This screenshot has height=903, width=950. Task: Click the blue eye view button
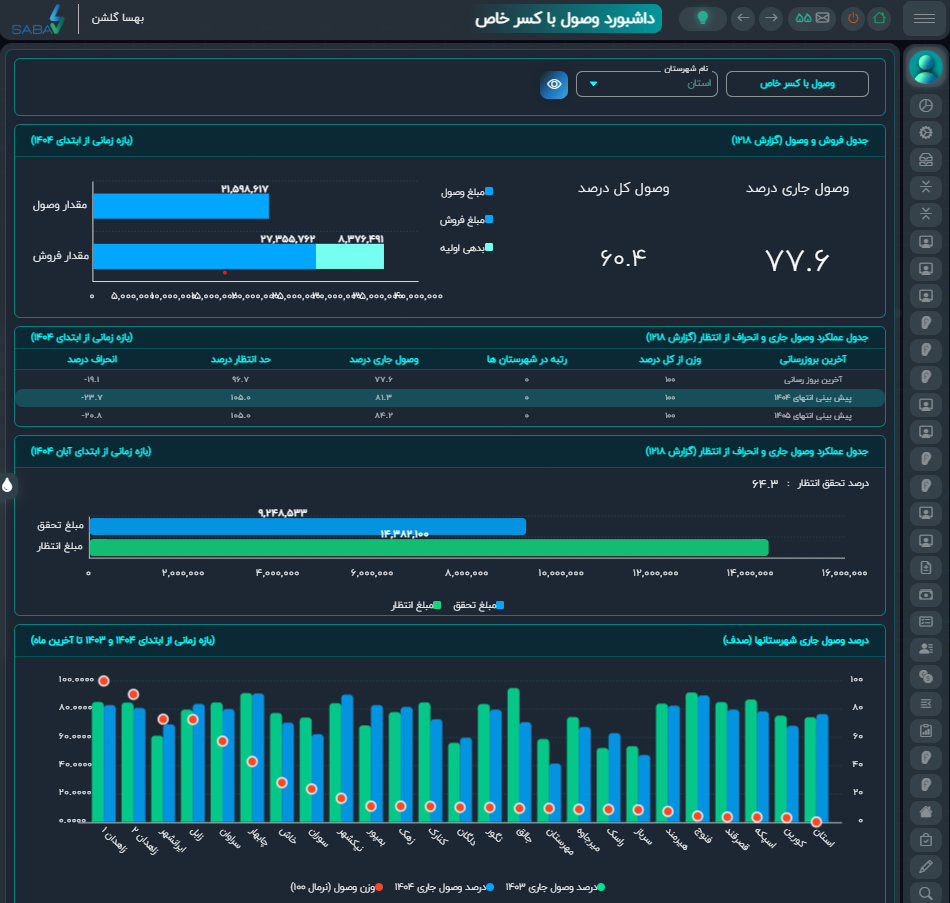[554, 84]
